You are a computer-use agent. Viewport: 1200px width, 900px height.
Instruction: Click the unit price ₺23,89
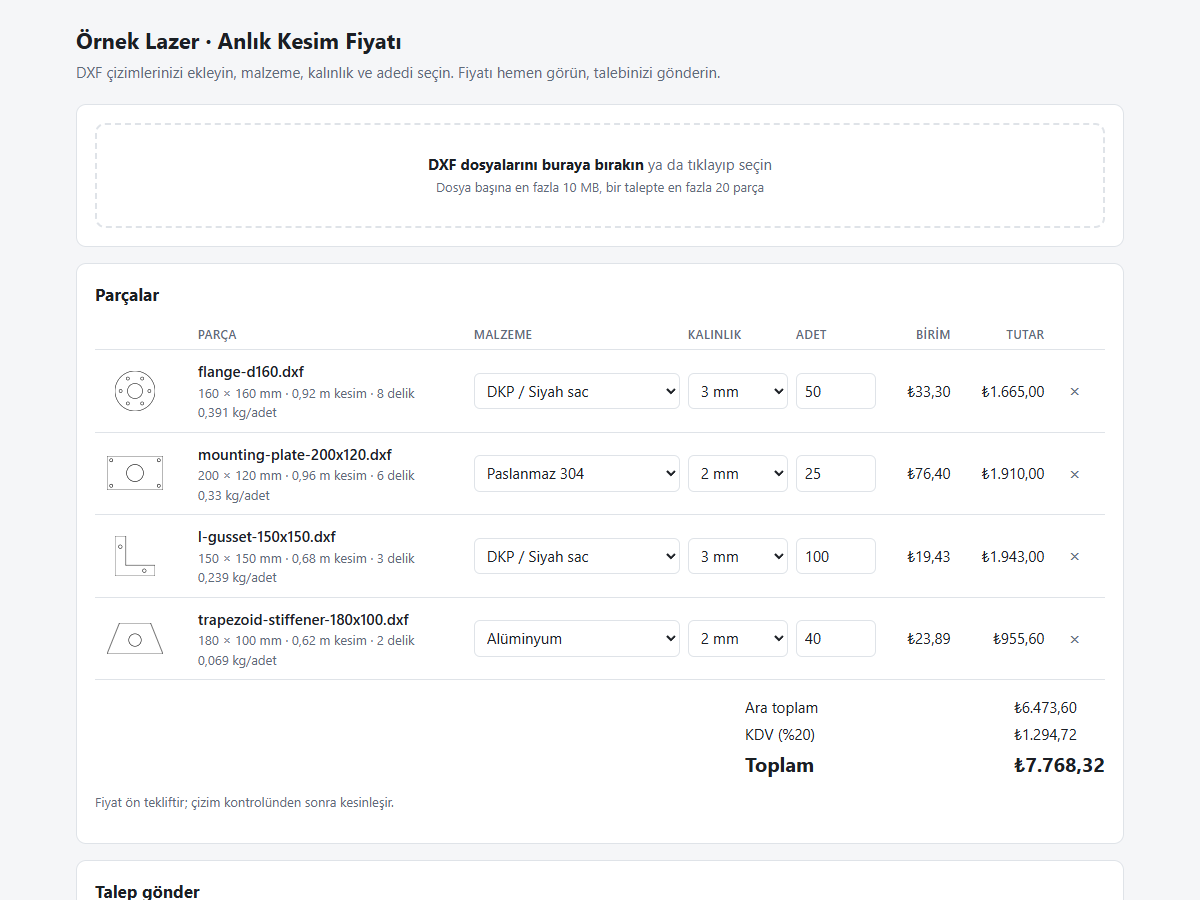929,639
